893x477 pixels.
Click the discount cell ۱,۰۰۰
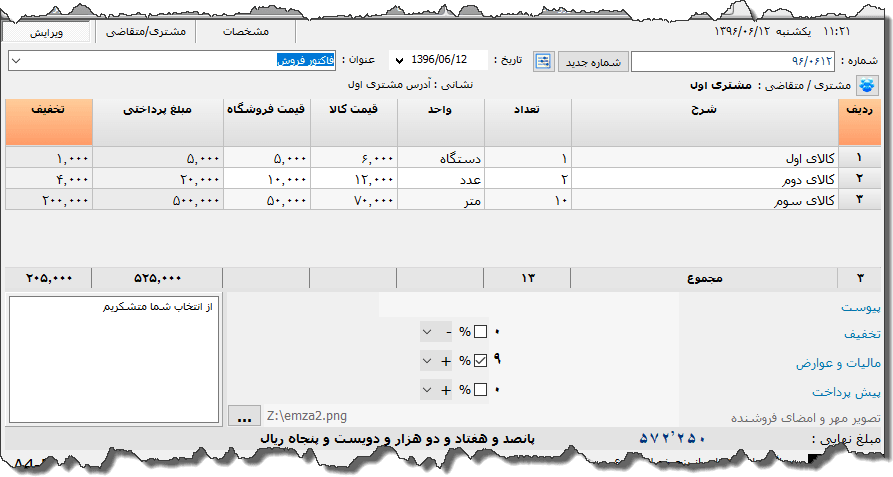click(x=48, y=158)
